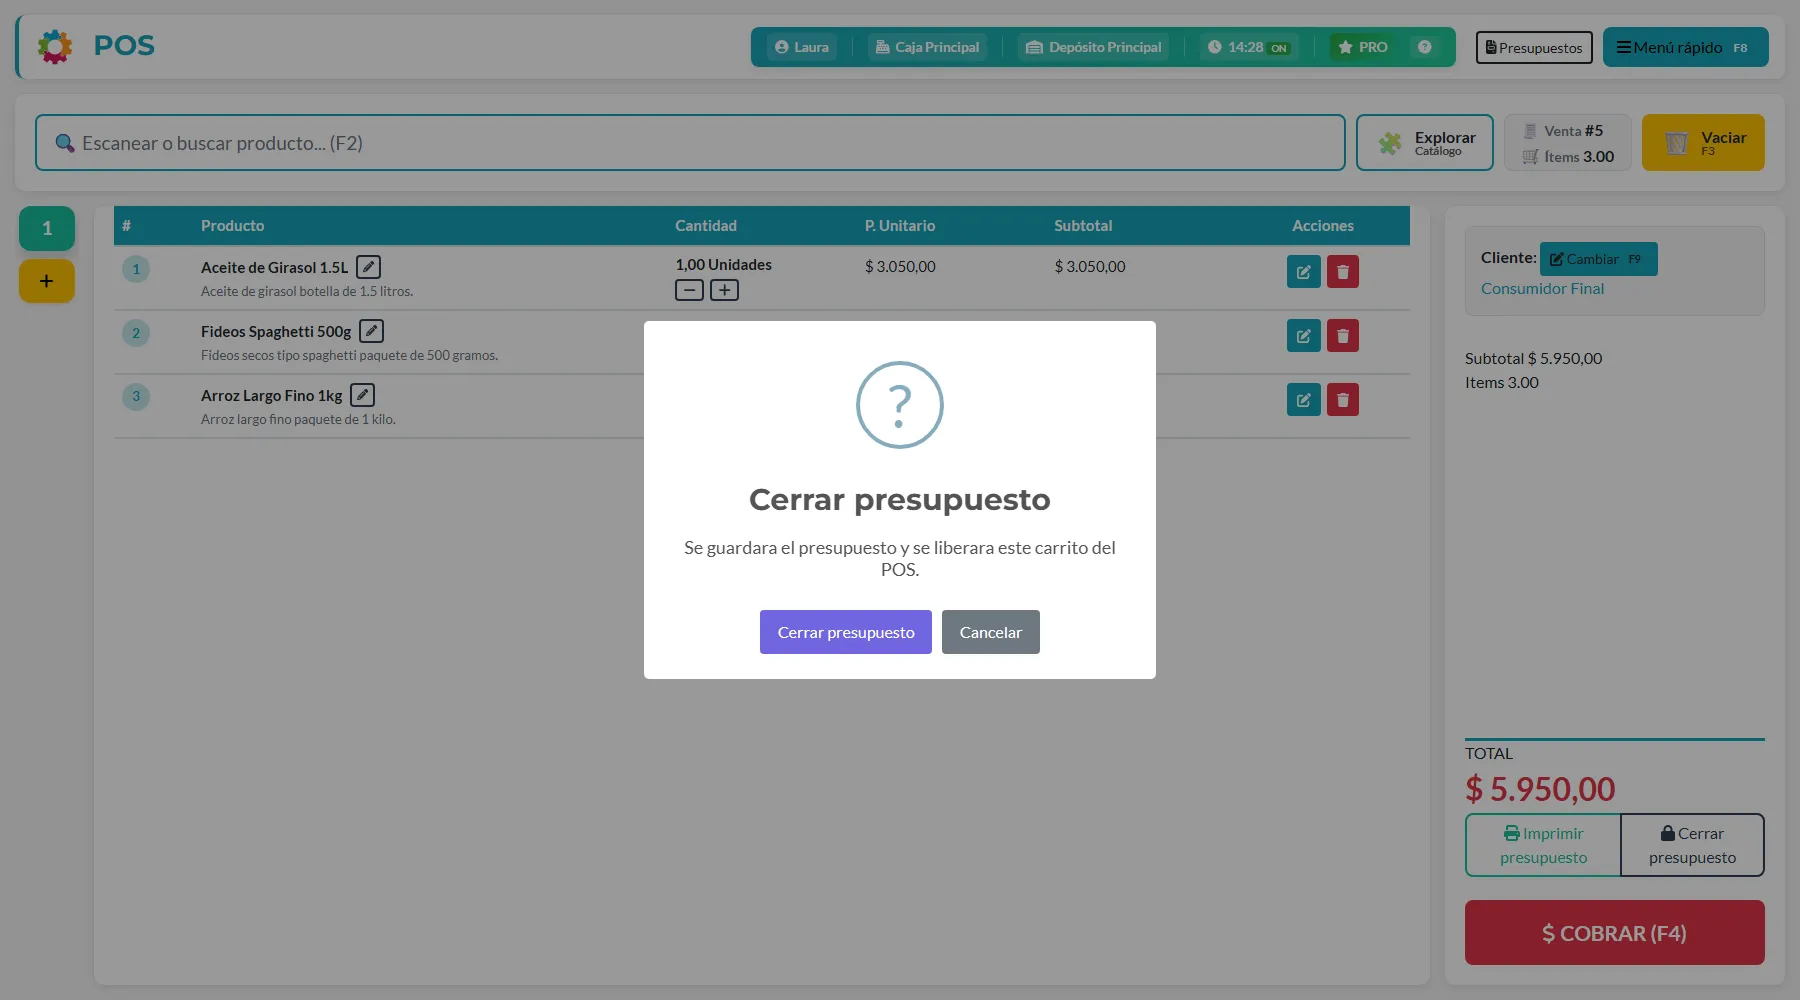
Task: Delete the Arroz Largo Fino row
Action: point(1343,400)
